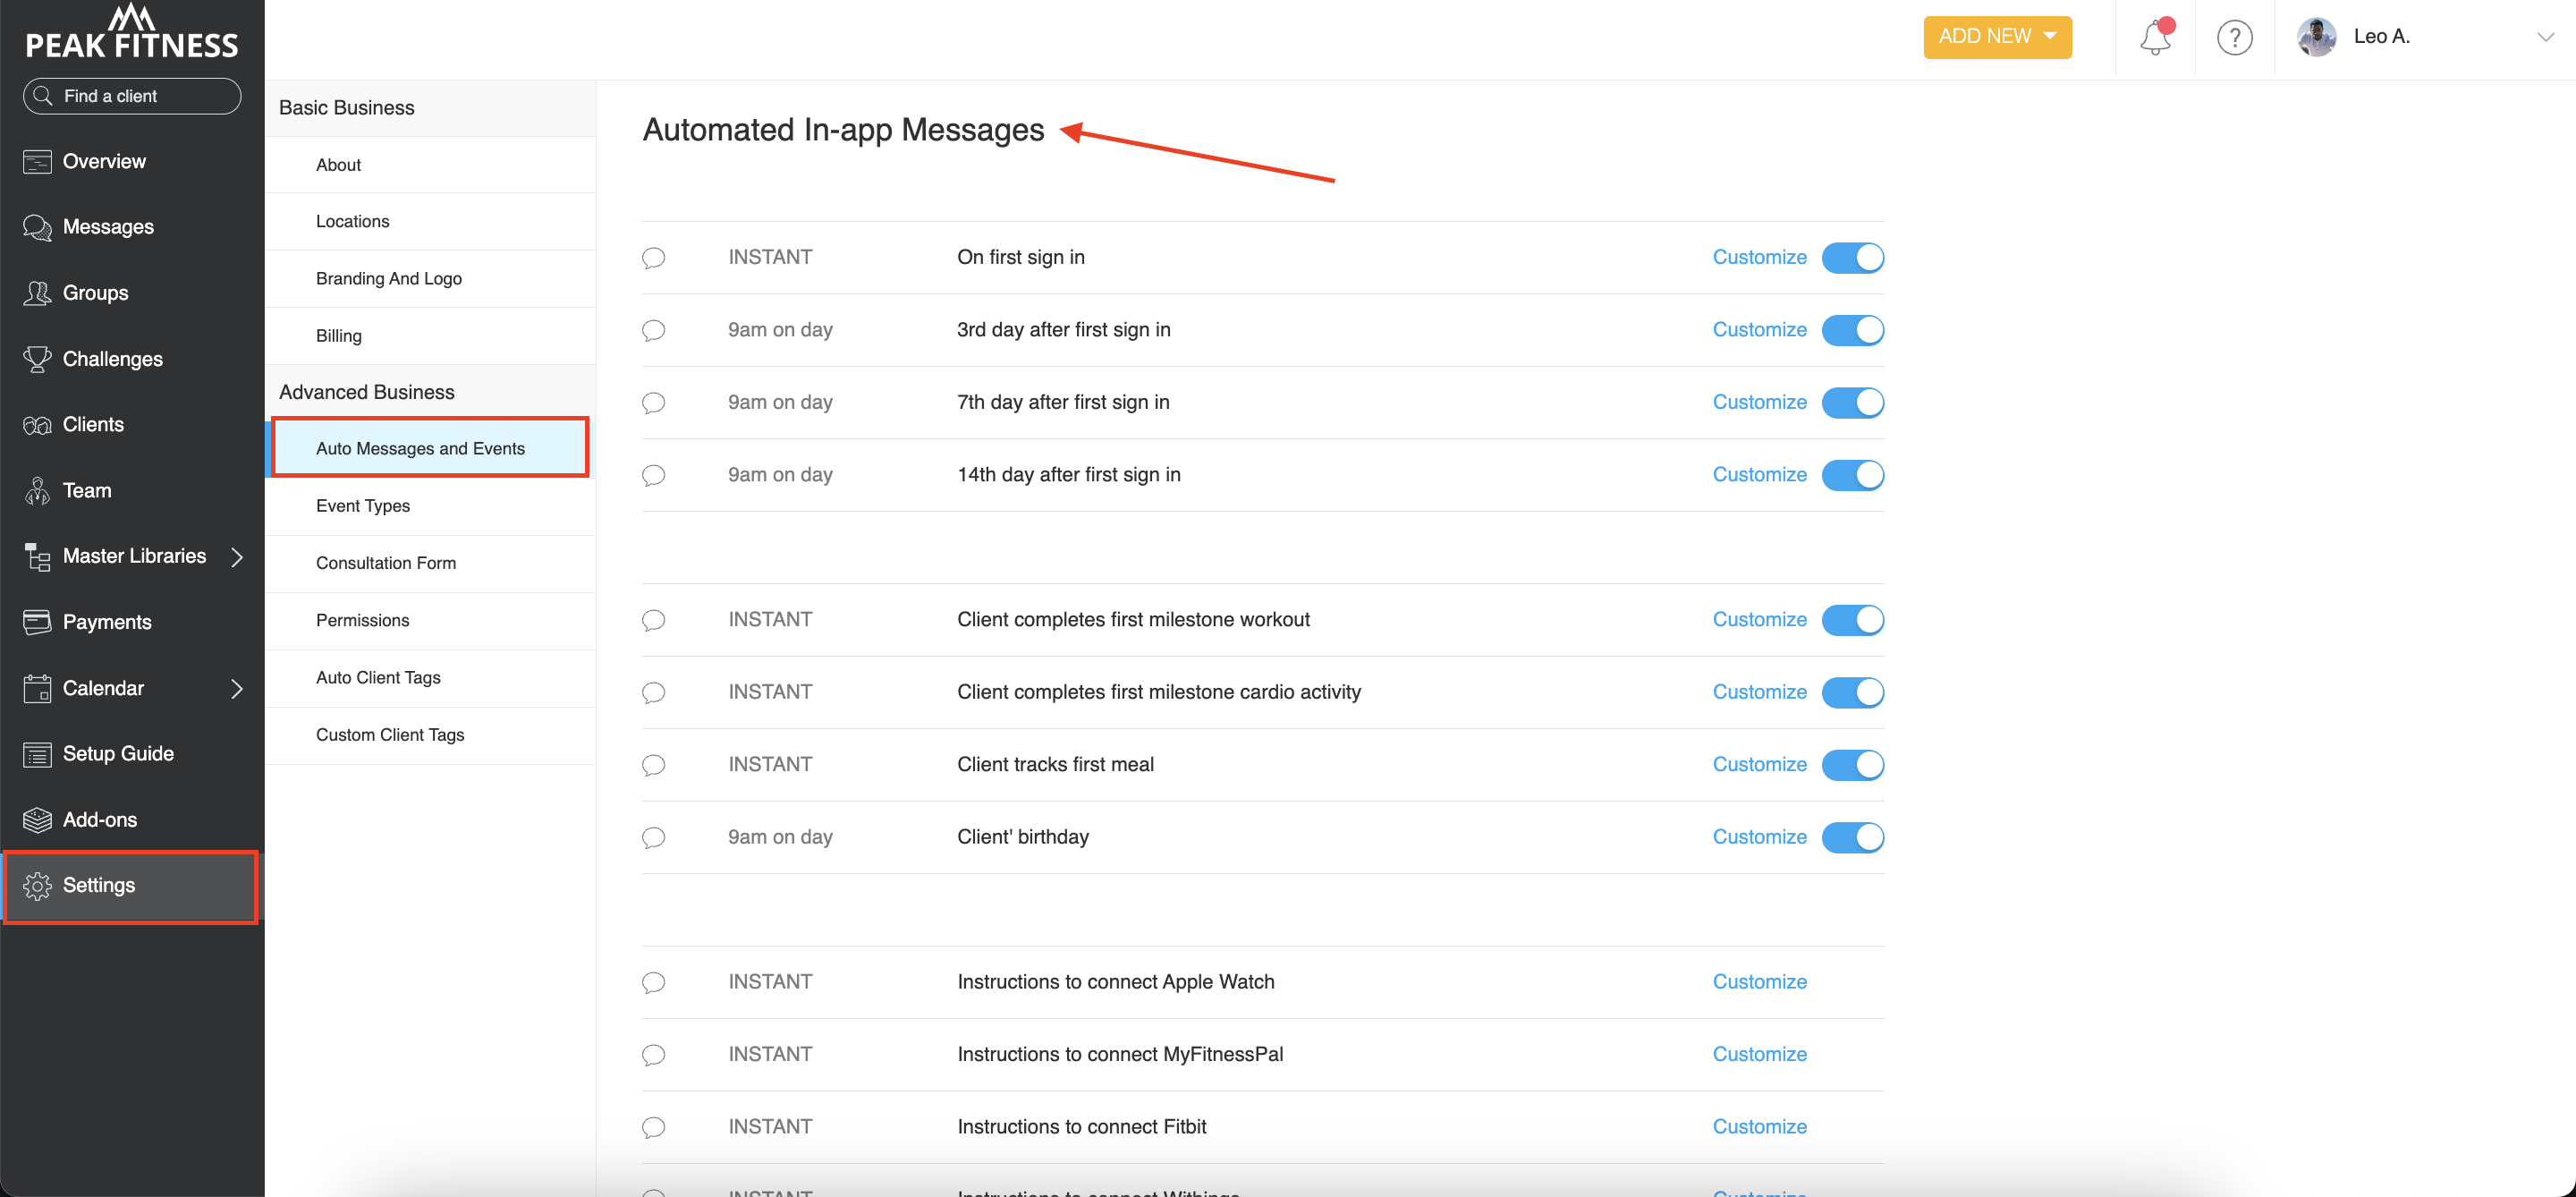This screenshot has height=1197, width=2576.
Task: Open the Billing settings page
Action: pyautogui.click(x=430, y=336)
